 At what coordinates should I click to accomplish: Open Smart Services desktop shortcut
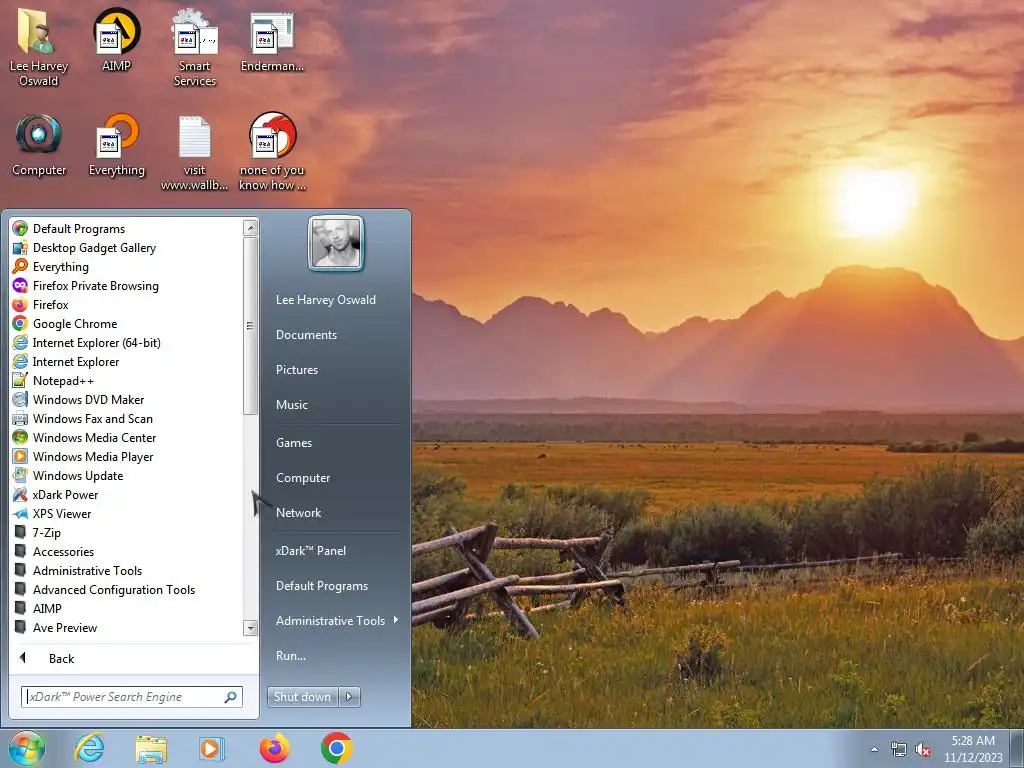[x=195, y=47]
